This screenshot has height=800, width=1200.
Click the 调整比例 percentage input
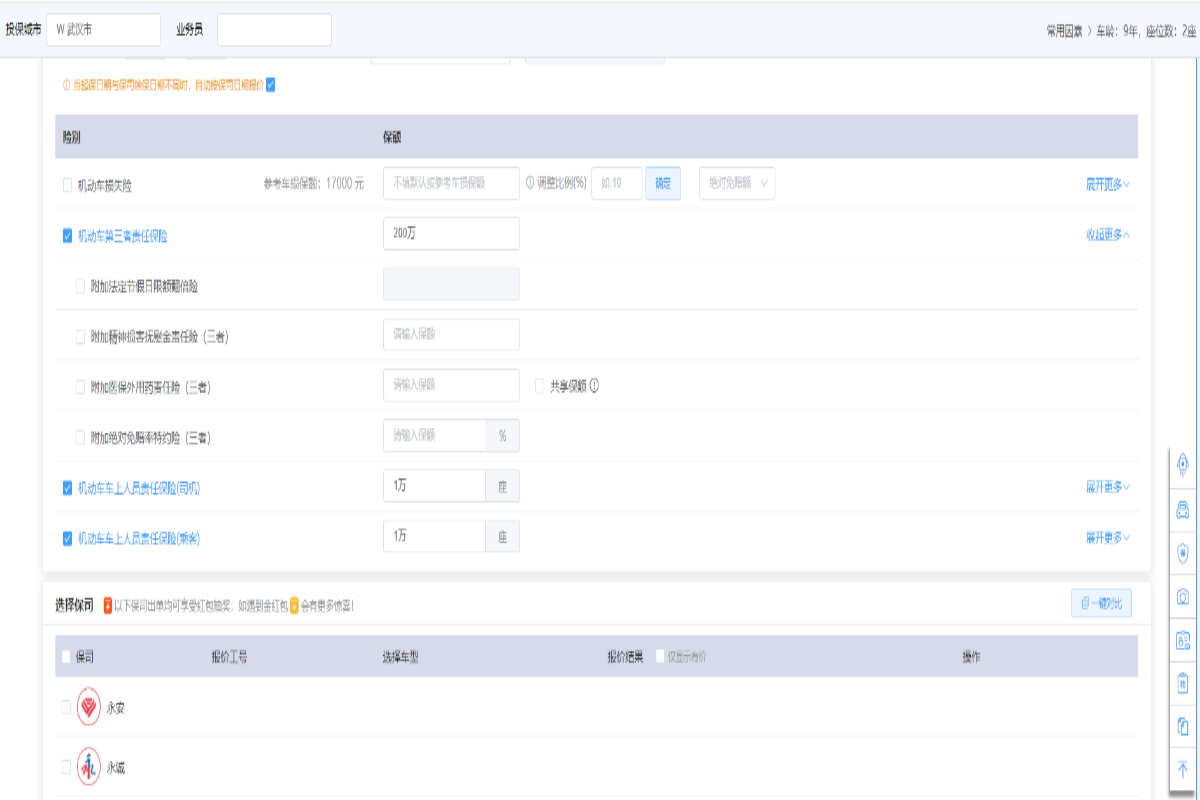coord(617,183)
